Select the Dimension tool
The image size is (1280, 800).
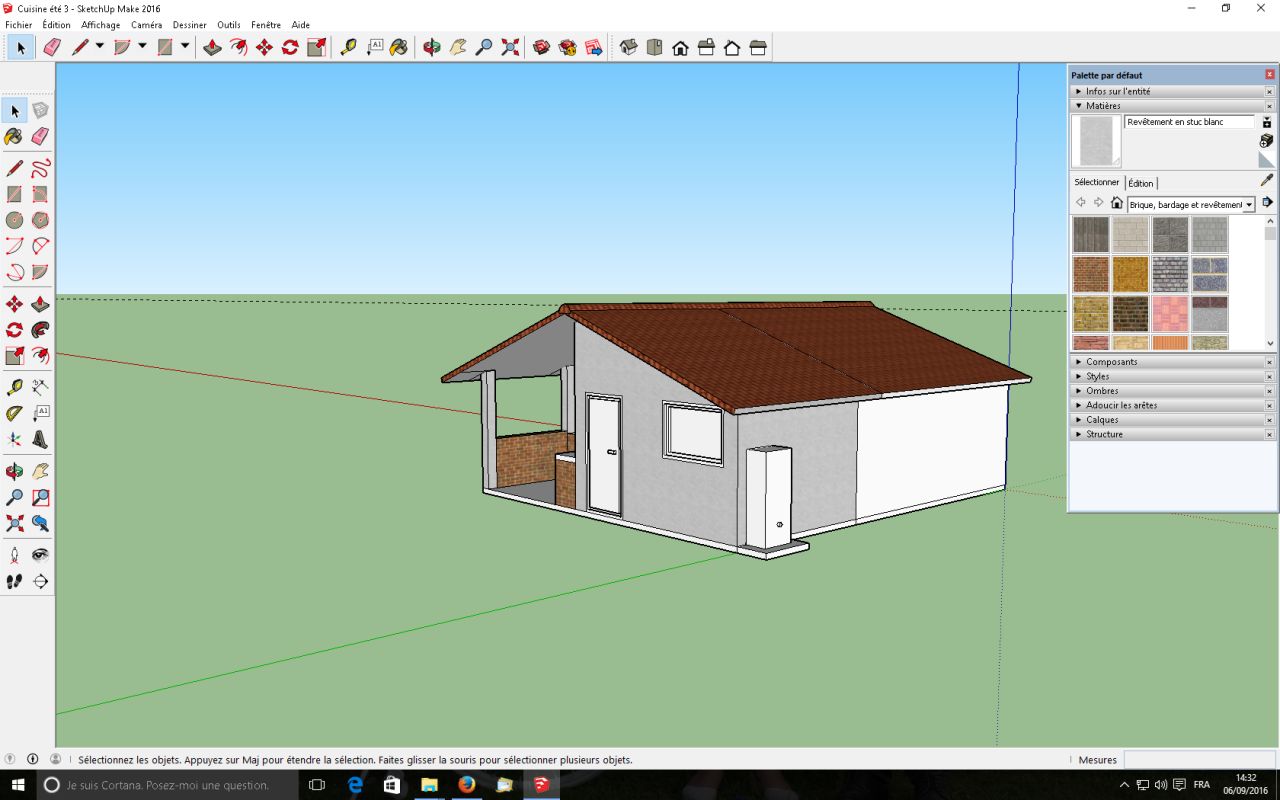pyautogui.click(x=40, y=387)
